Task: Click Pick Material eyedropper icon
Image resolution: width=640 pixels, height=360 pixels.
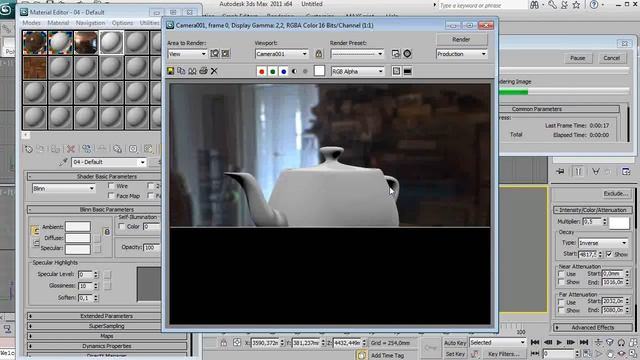Action: pos(63,162)
